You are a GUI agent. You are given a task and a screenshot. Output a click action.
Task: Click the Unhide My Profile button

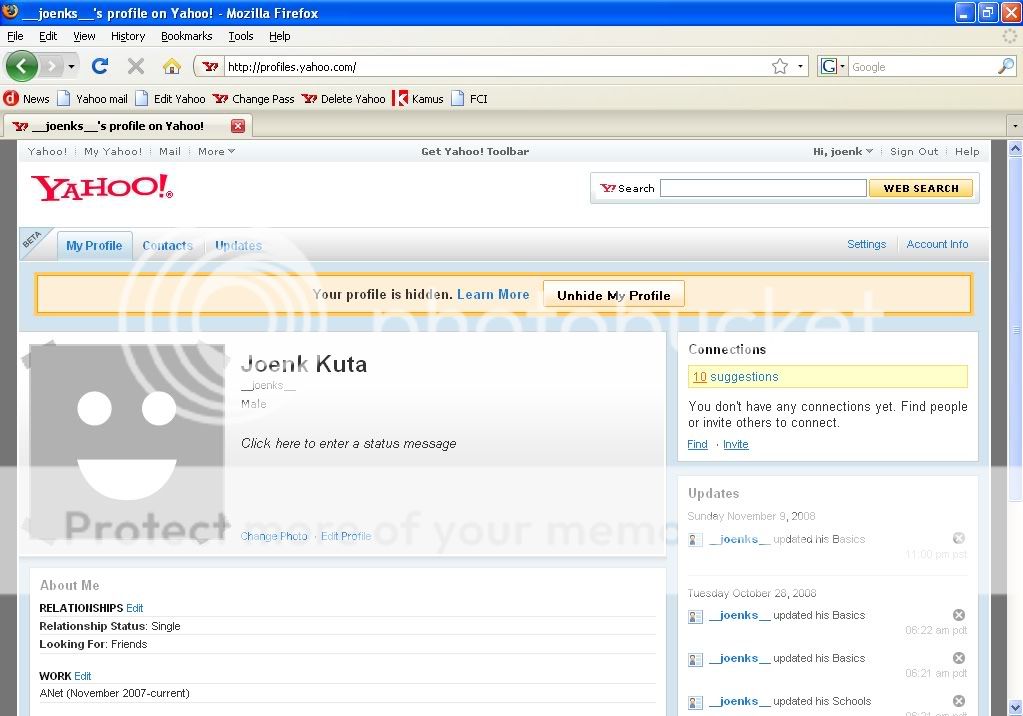(613, 295)
